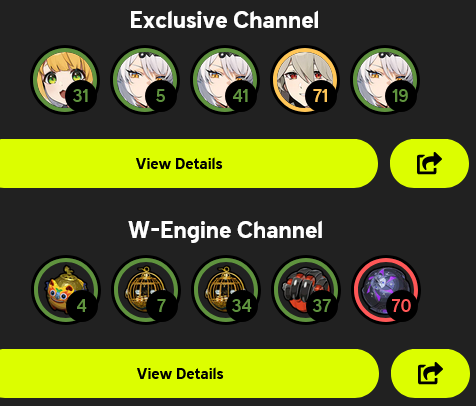
Task: Click the pity badge showing 37
Action: (321, 305)
